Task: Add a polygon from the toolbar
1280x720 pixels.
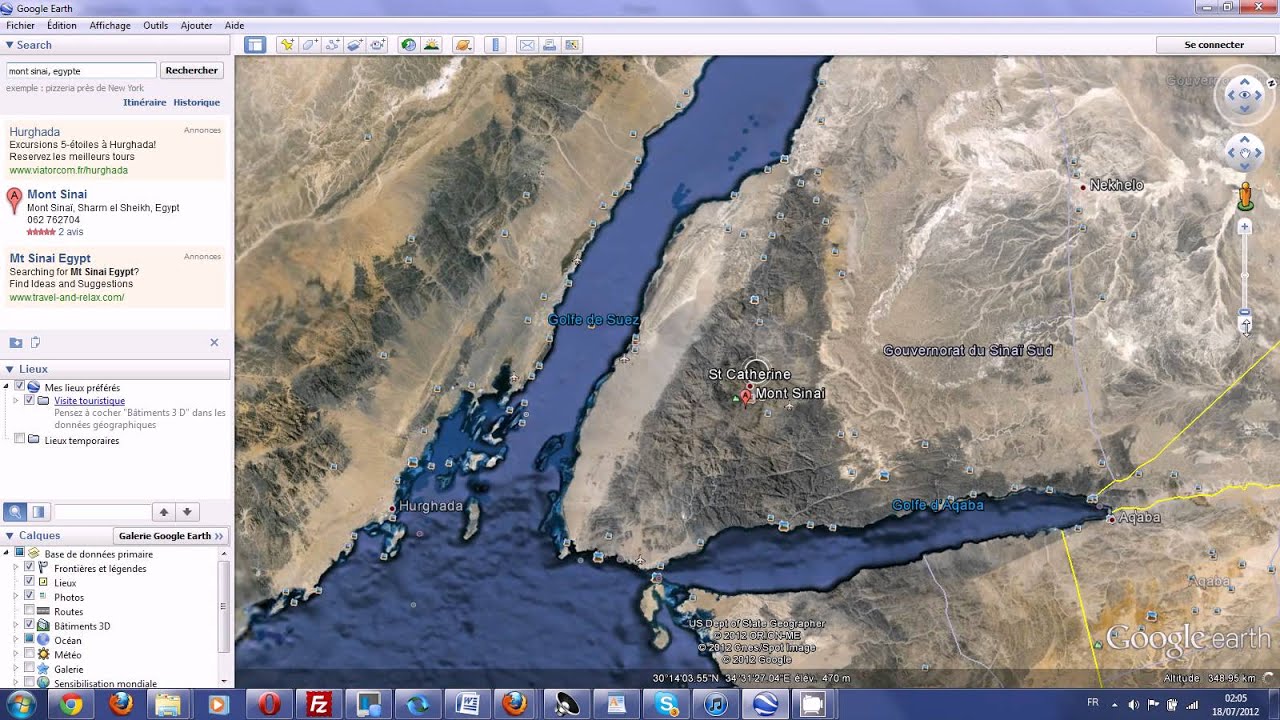Action: pyautogui.click(x=310, y=45)
